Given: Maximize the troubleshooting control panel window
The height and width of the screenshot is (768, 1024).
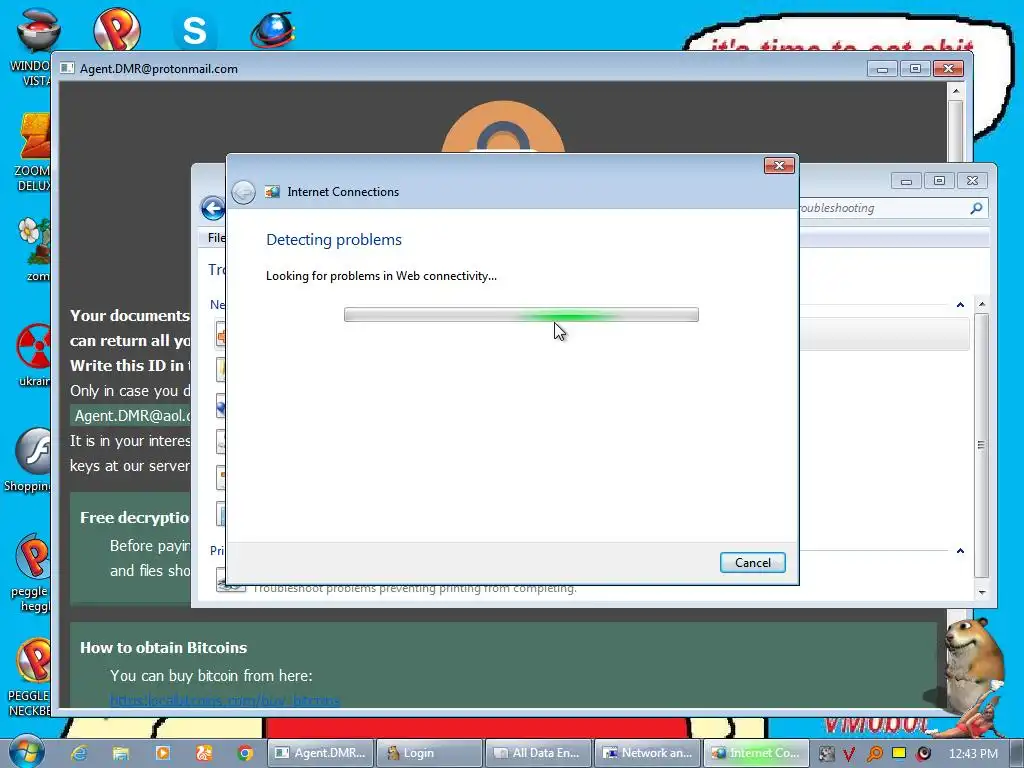Looking at the screenshot, I should pos(939,181).
